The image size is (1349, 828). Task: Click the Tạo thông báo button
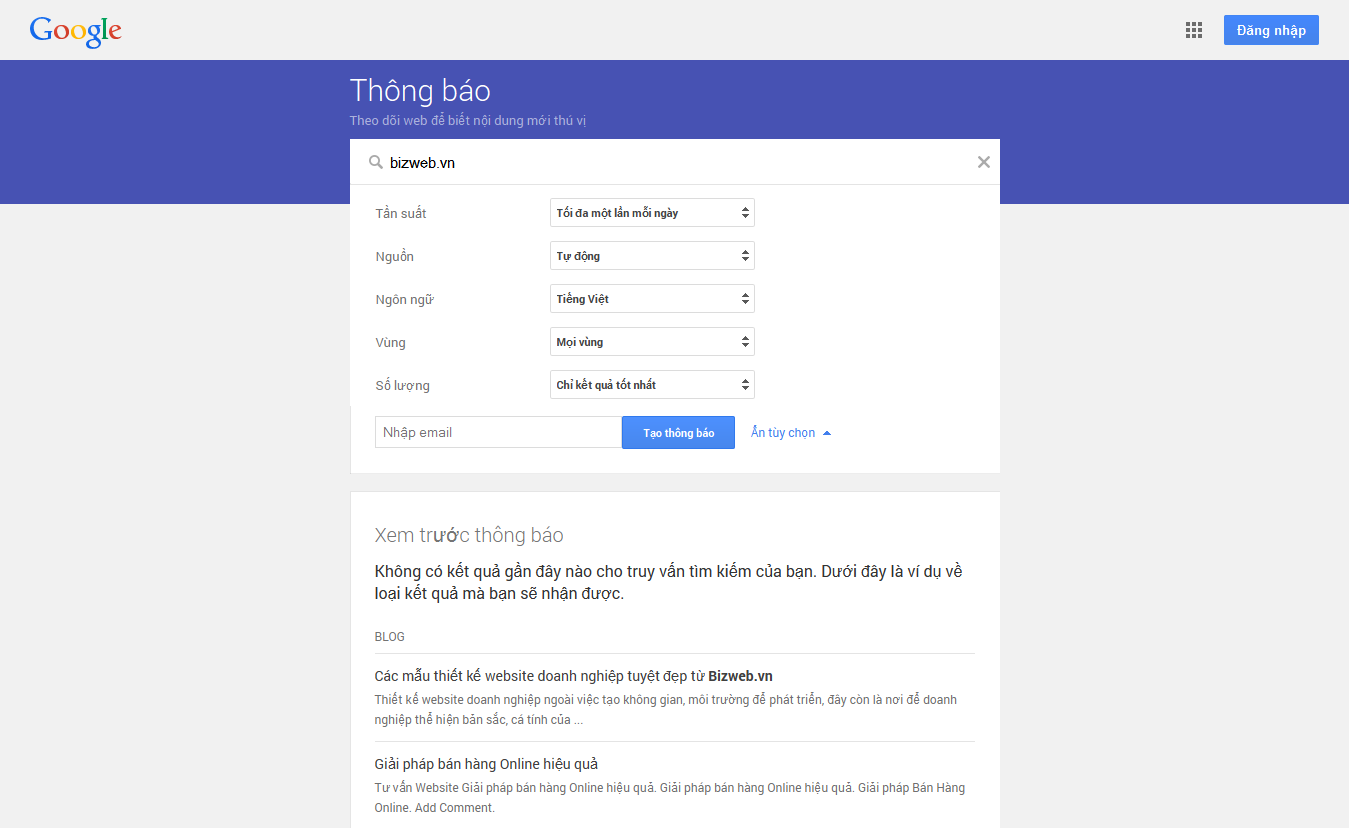coord(678,432)
